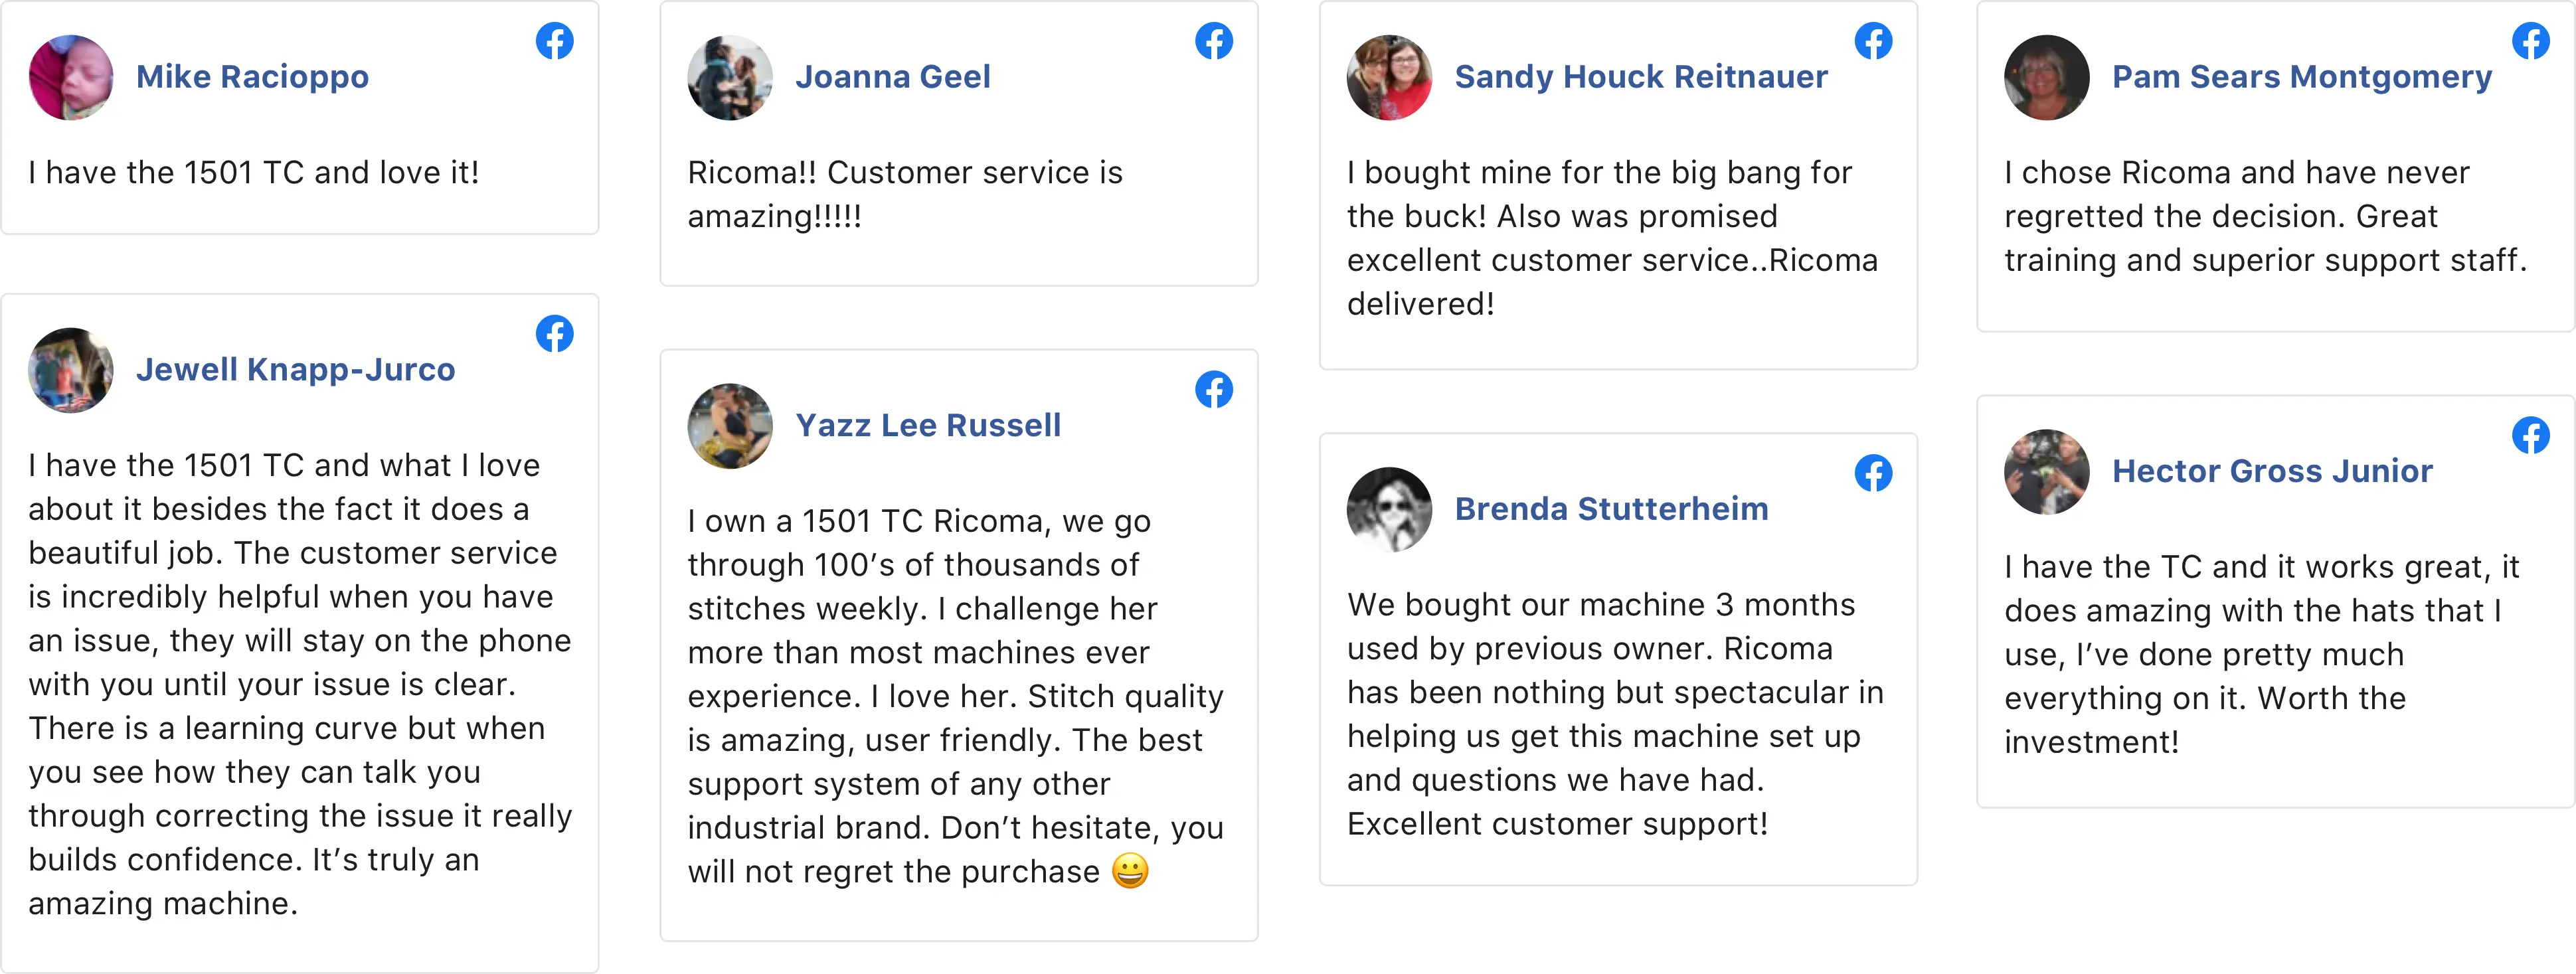This screenshot has height=974, width=2576.
Task: Open Facebook icon on Yazz Lee Russell's card
Action: pos(1214,390)
